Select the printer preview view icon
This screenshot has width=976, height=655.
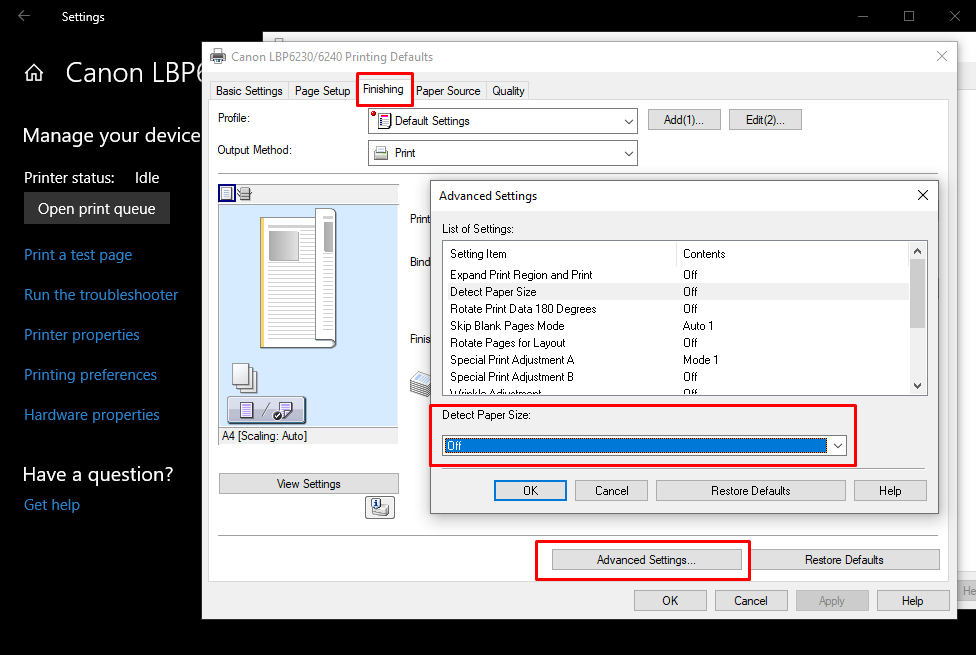(245, 194)
